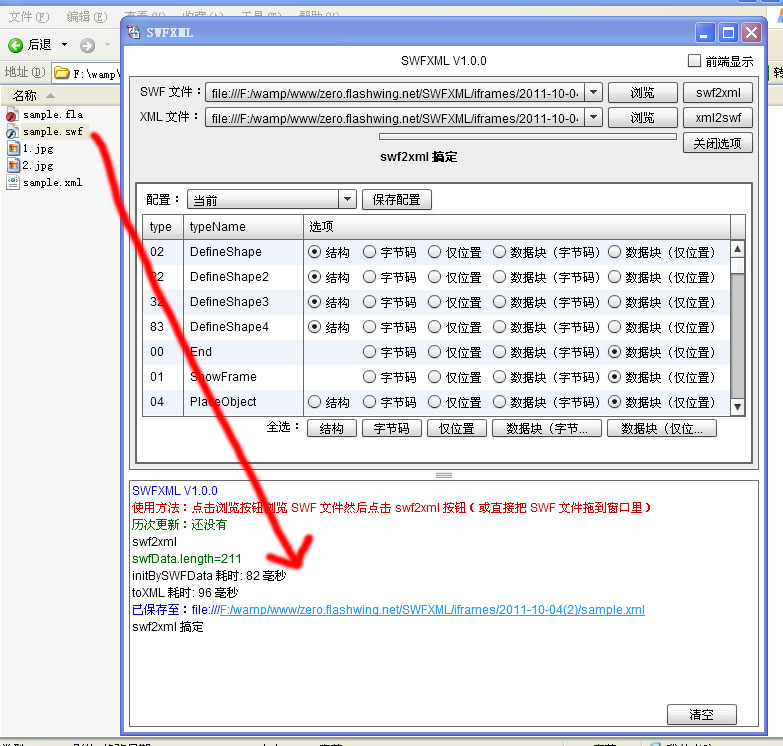Viewport: 783px width, 746px height.
Task: Click 全选 数据块（仅位... button
Action: click(x=662, y=428)
